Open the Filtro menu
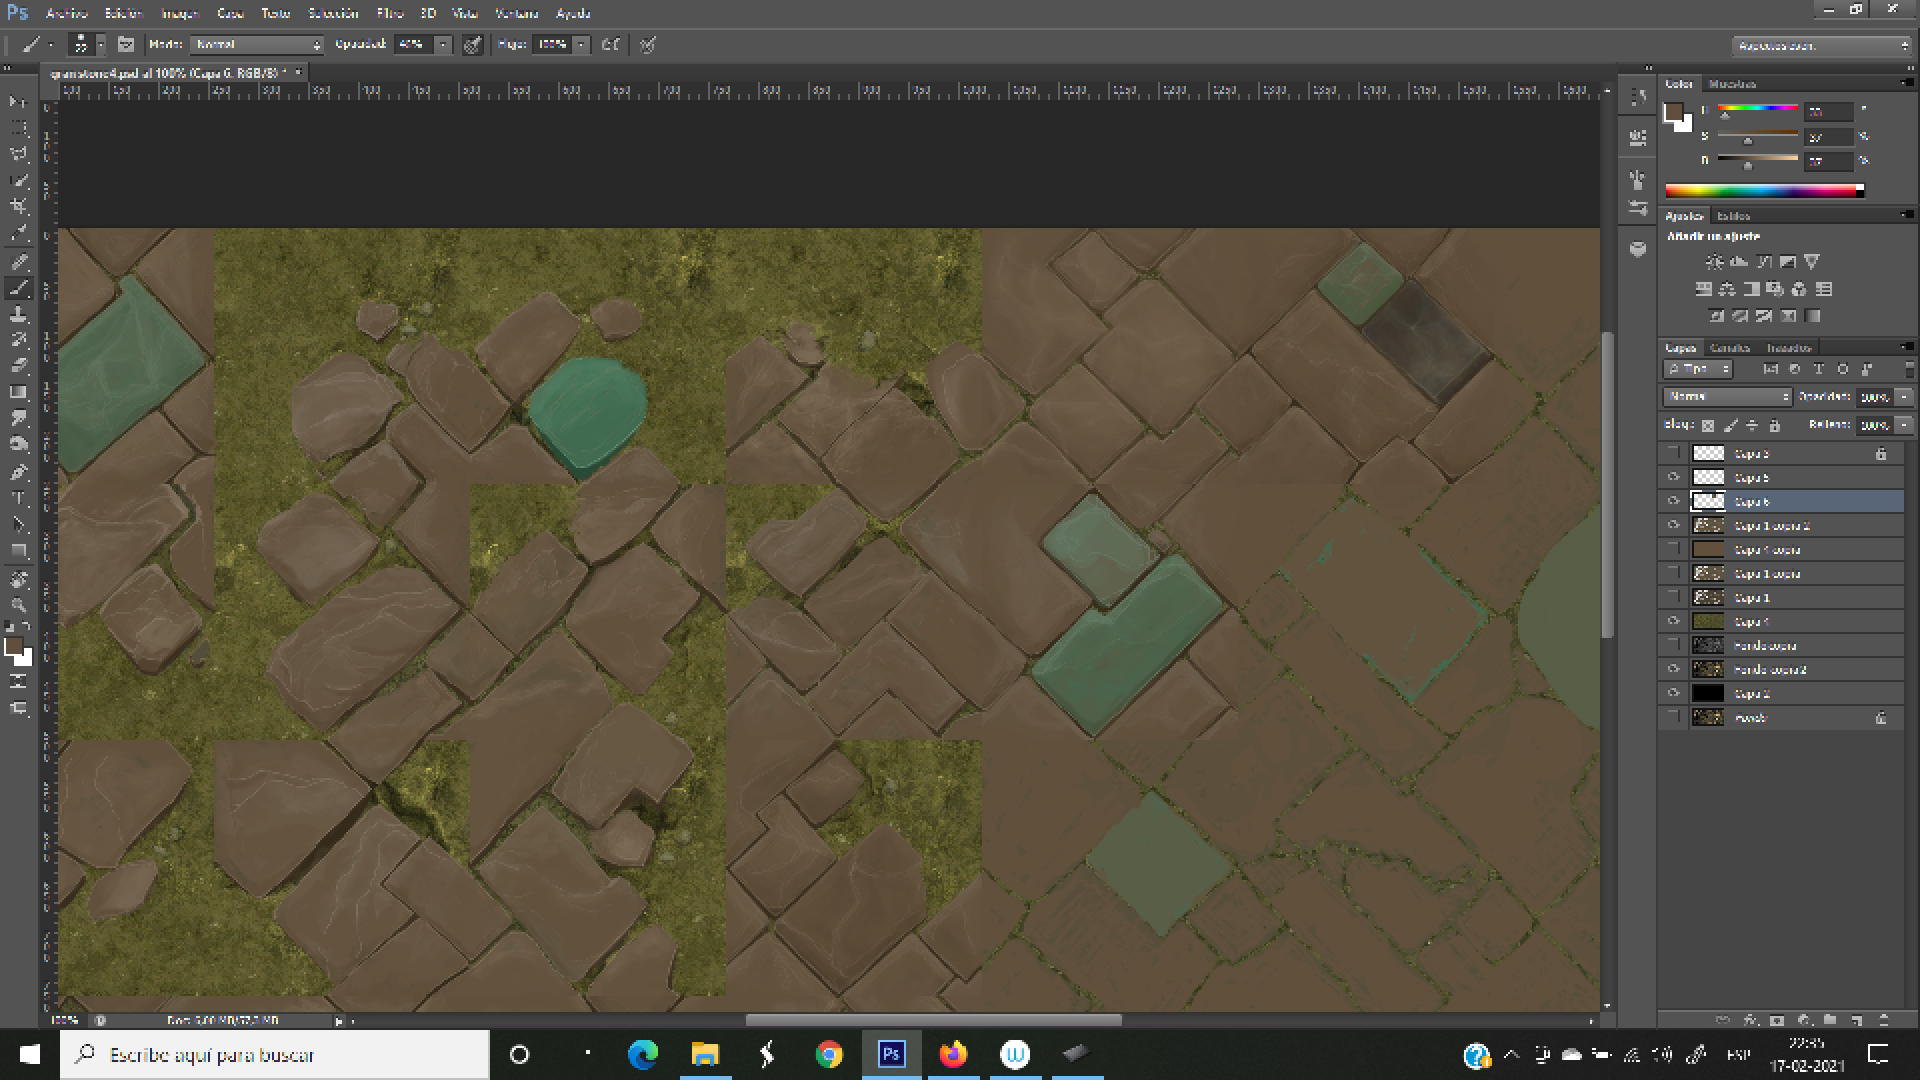Image resolution: width=1920 pixels, height=1080 pixels. pyautogui.click(x=390, y=13)
